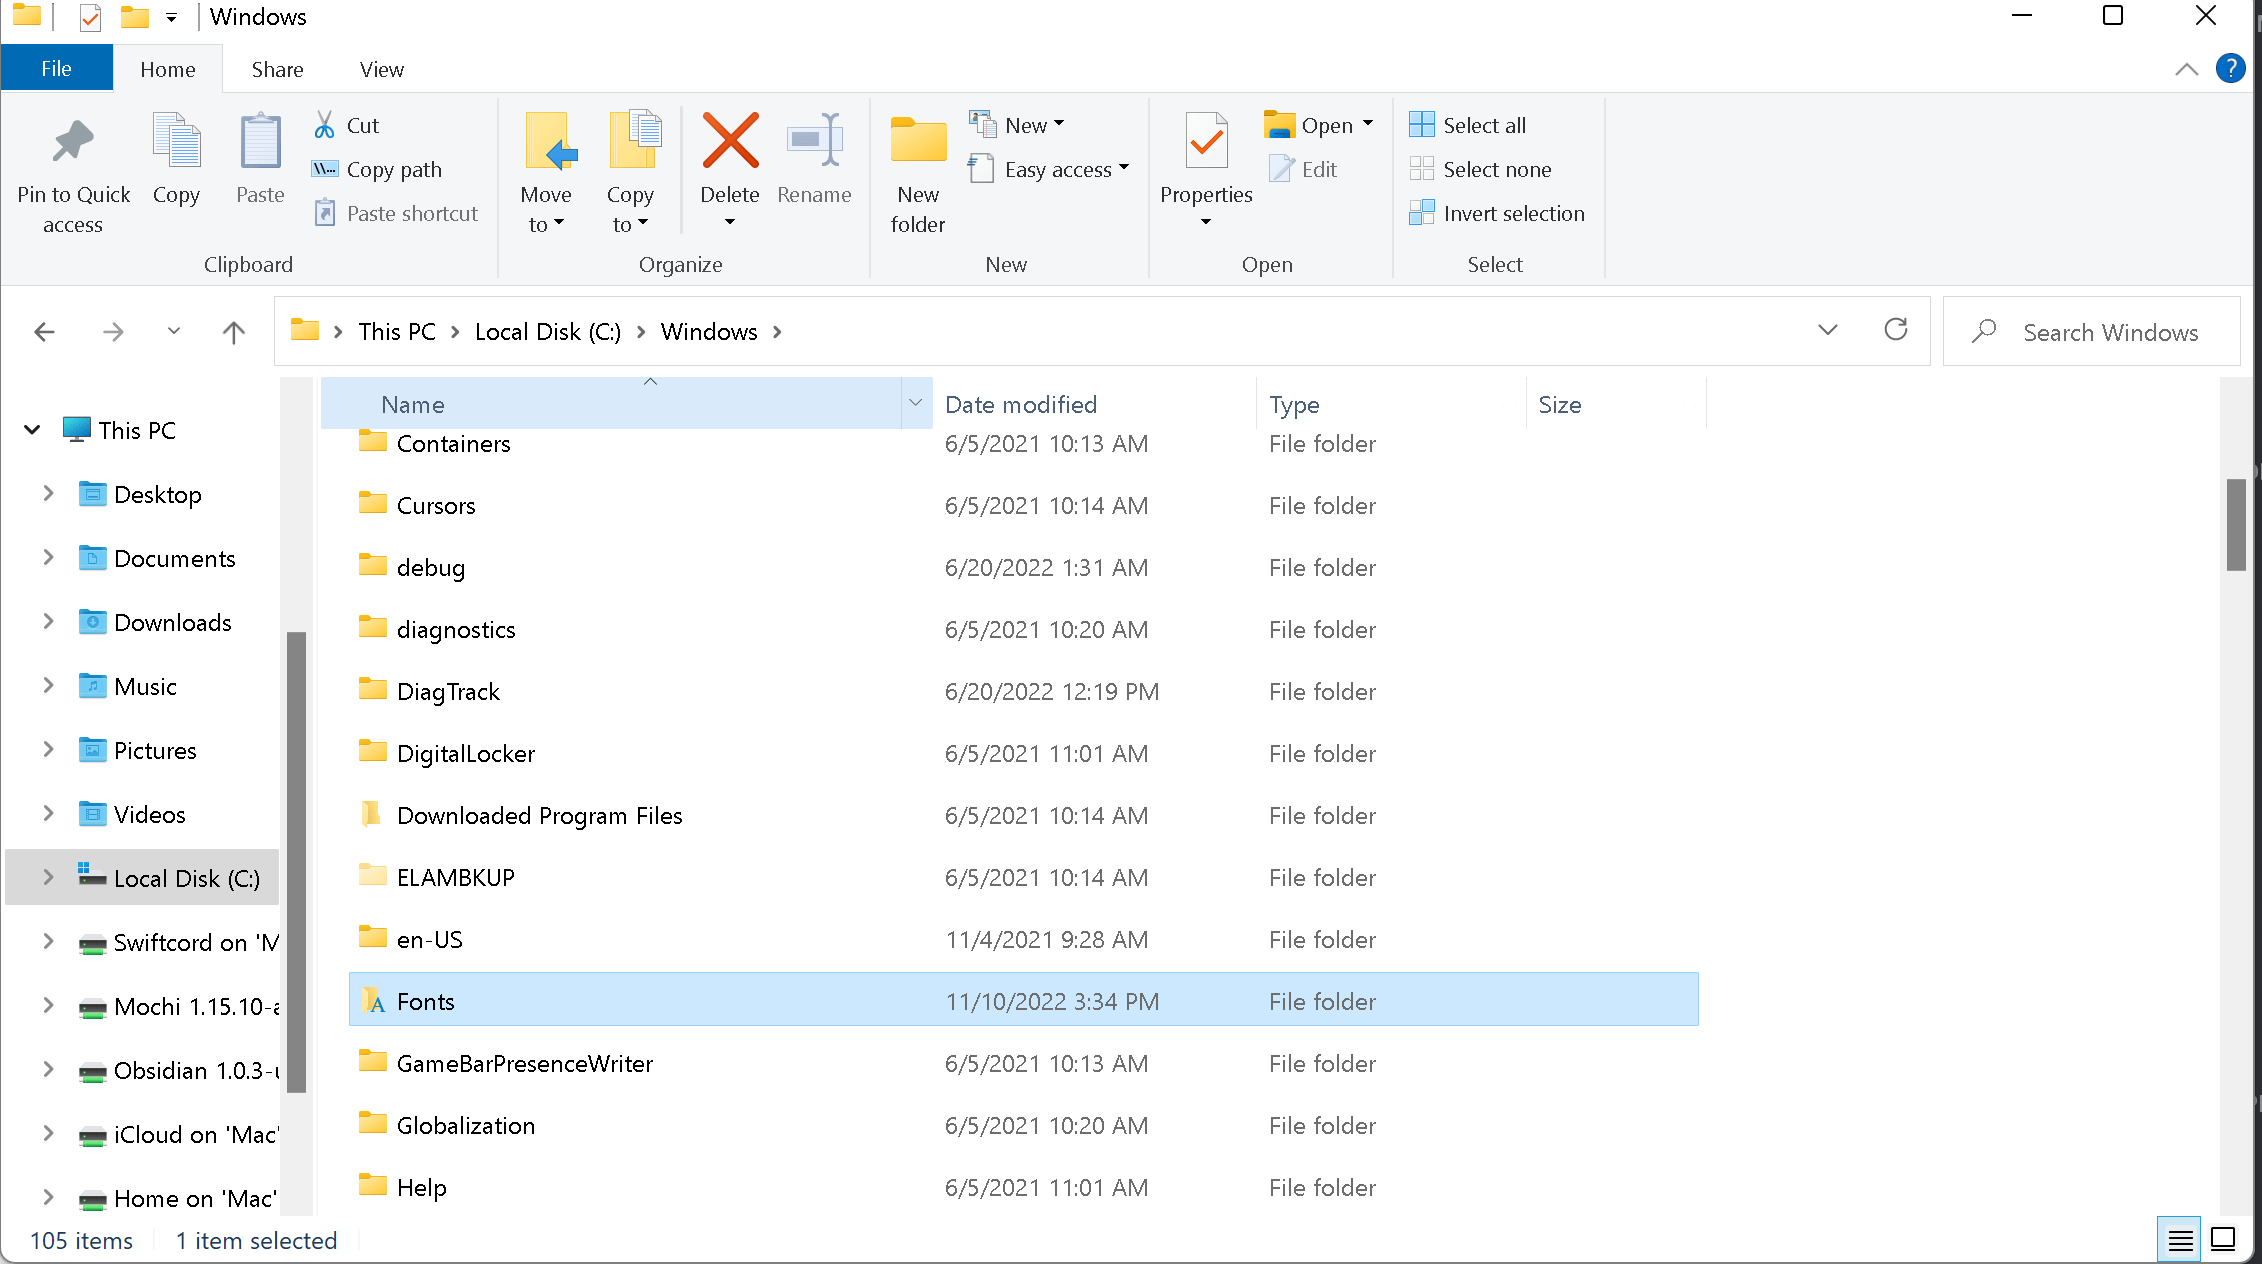The height and width of the screenshot is (1264, 2262).
Task: Click the Help question mark icon
Action: [x=2229, y=69]
